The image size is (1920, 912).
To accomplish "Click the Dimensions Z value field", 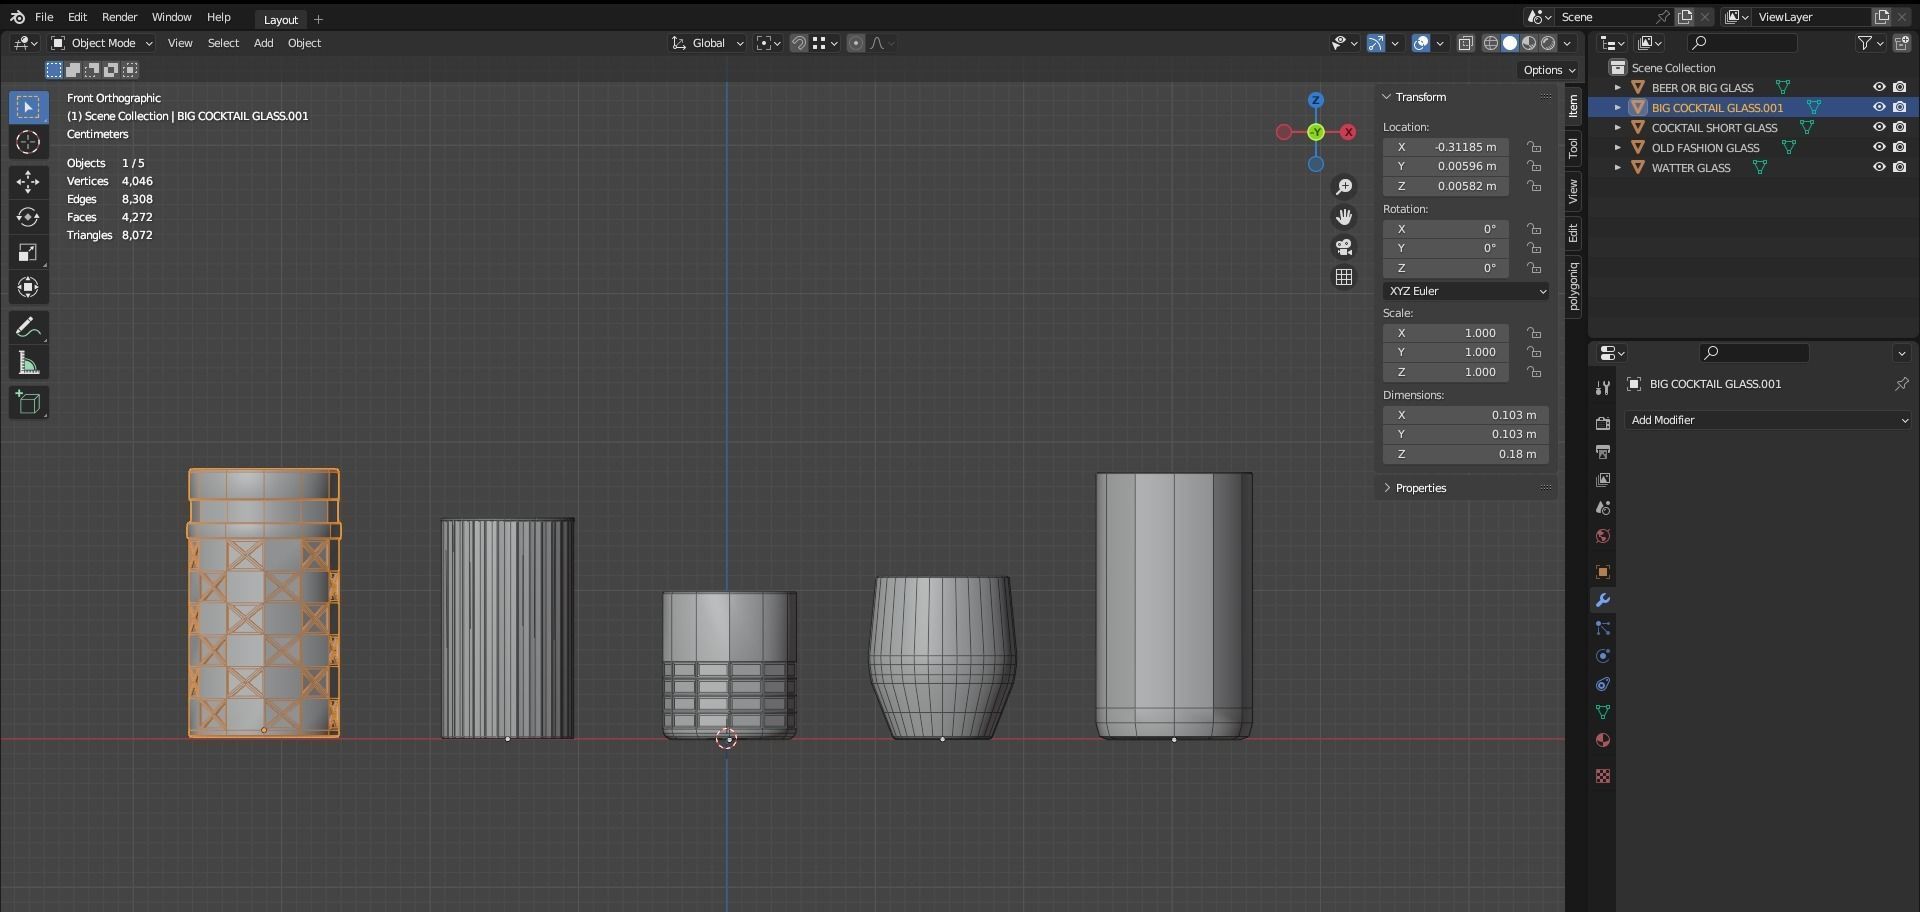I will click(x=1466, y=454).
